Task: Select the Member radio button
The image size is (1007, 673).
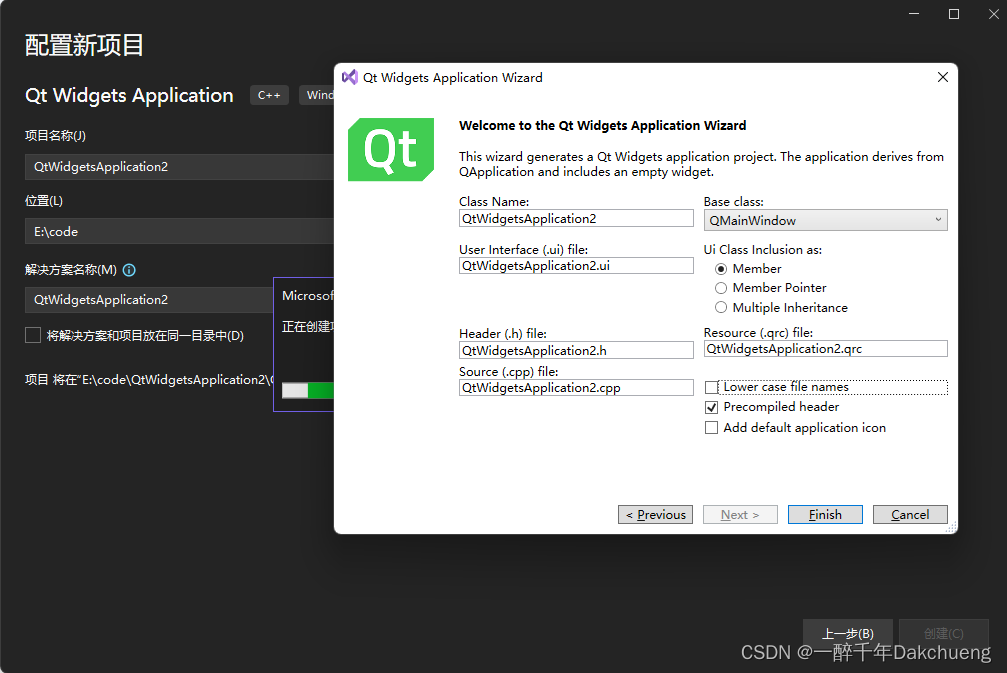Action: (x=721, y=269)
